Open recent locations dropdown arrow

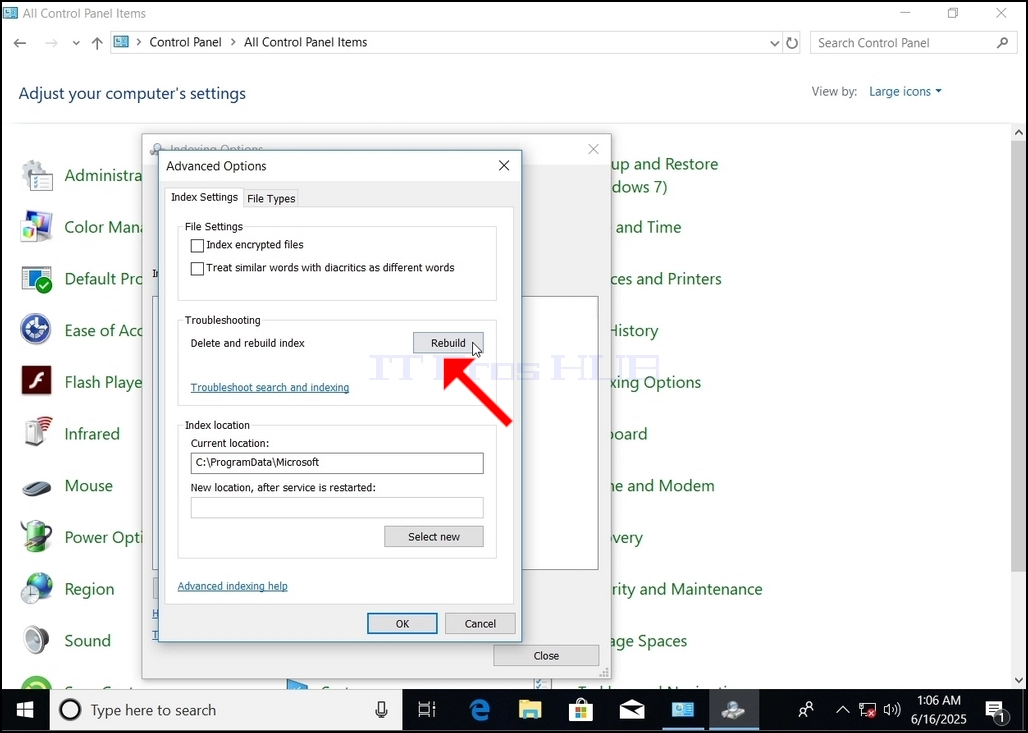(76, 43)
